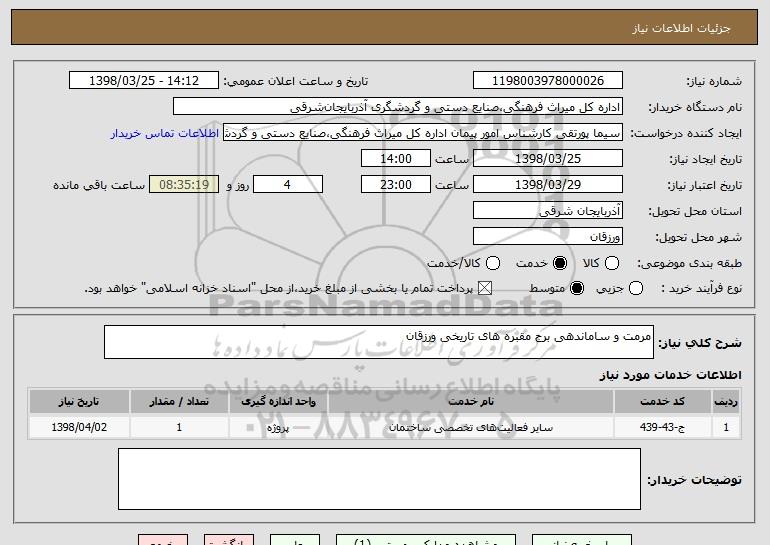This screenshot has height=545, width=770.
Task: Click the pink بازگشت button at bottom
Action: (229, 540)
